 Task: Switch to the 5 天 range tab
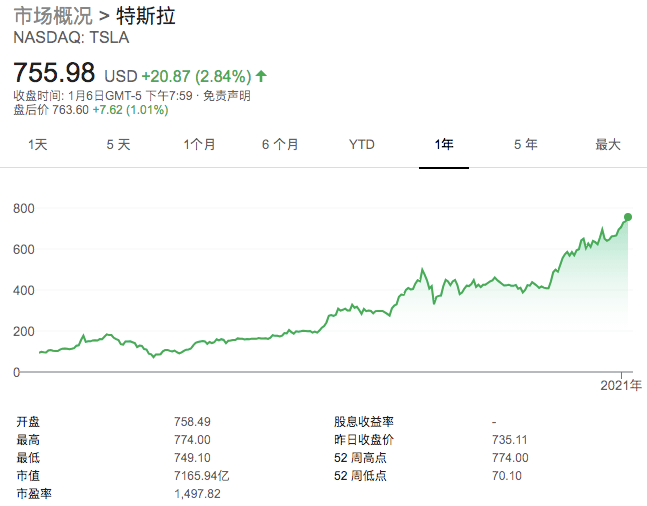pyautogui.click(x=118, y=145)
